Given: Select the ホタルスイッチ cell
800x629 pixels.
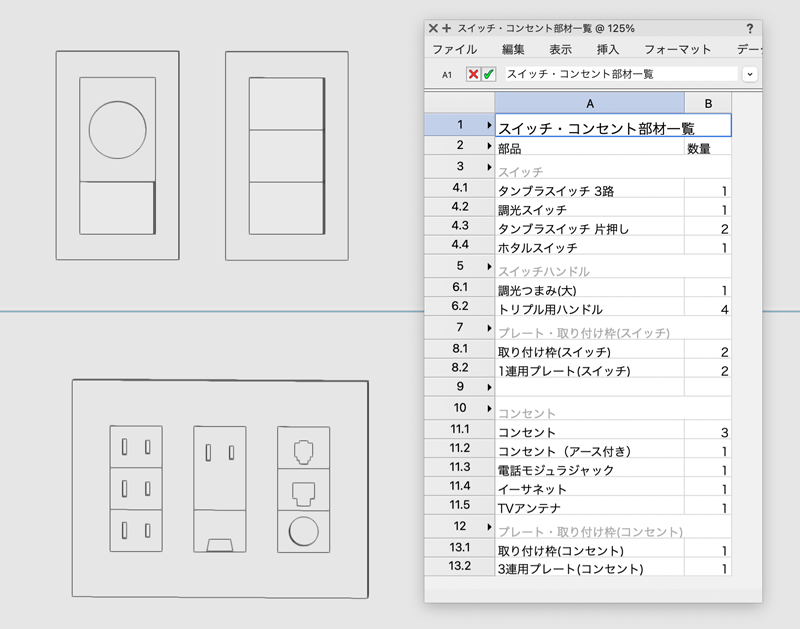Looking at the screenshot, I should click(589, 245).
